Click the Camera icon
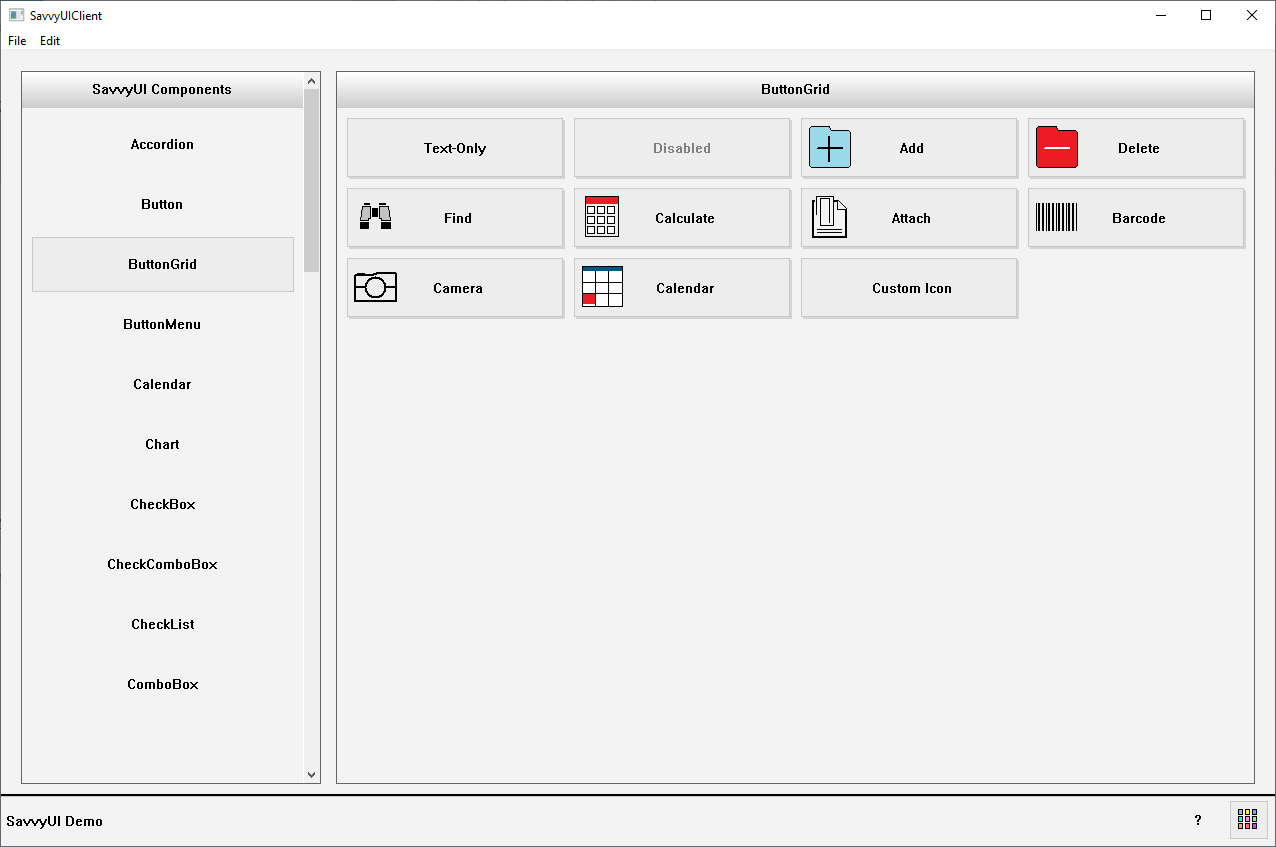The height and width of the screenshot is (847, 1276). tap(375, 287)
